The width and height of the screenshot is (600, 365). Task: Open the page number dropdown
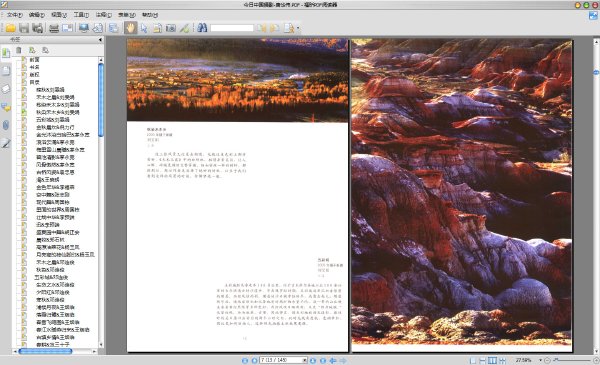pyautogui.click(x=305, y=360)
